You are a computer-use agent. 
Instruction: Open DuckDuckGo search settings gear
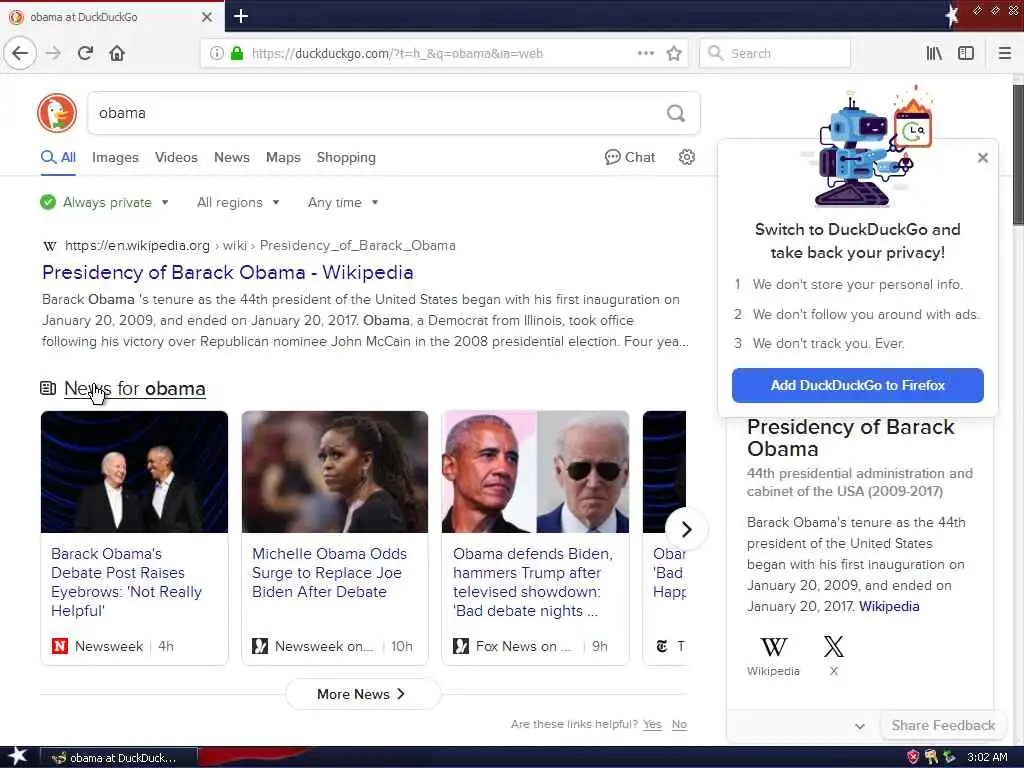click(x=686, y=157)
